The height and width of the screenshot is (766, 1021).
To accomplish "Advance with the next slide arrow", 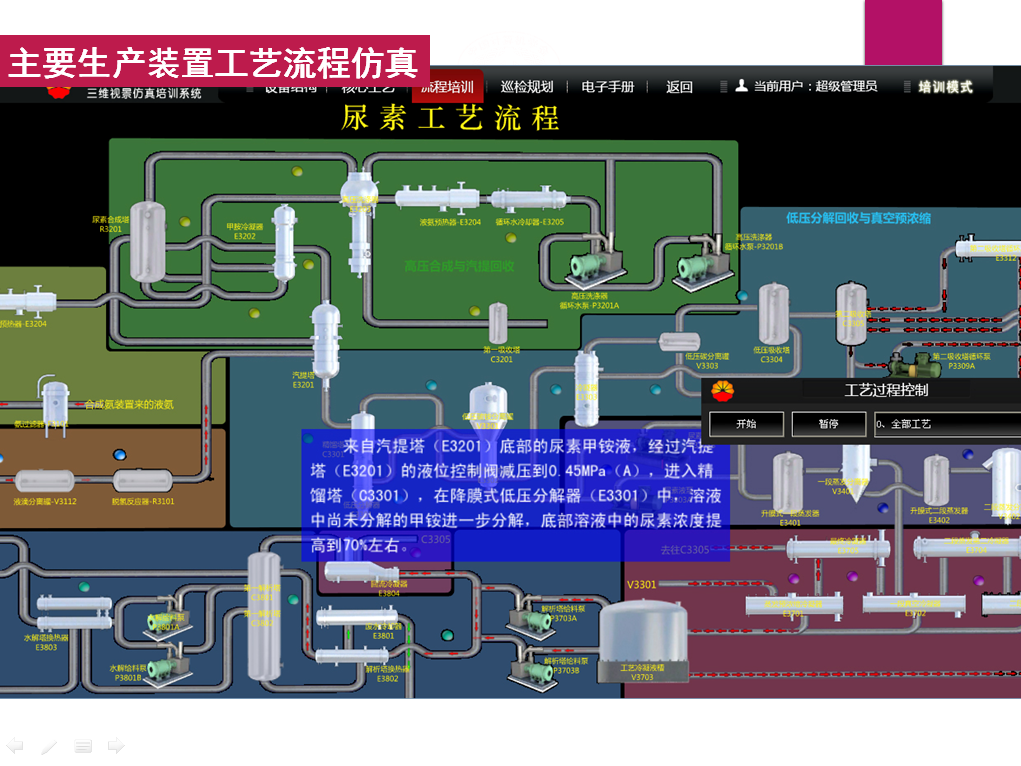I will (x=116, y=745).
